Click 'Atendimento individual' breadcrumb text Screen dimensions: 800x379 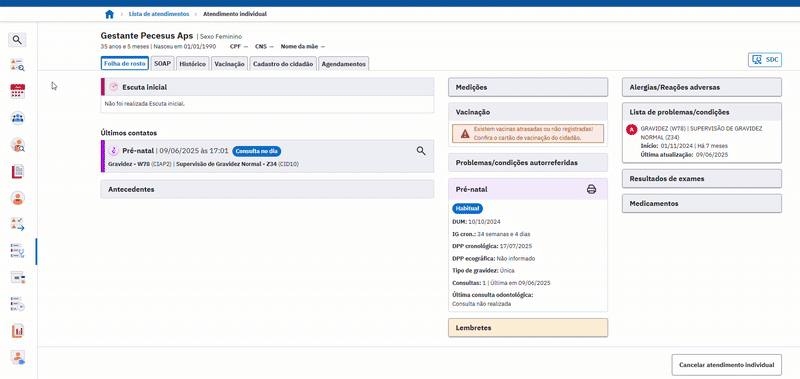(235, 14)
